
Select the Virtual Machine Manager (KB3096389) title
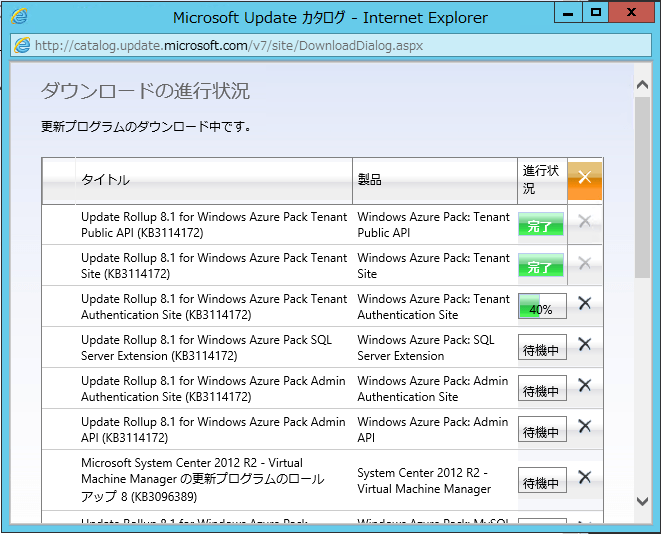[x=203, y=479]
